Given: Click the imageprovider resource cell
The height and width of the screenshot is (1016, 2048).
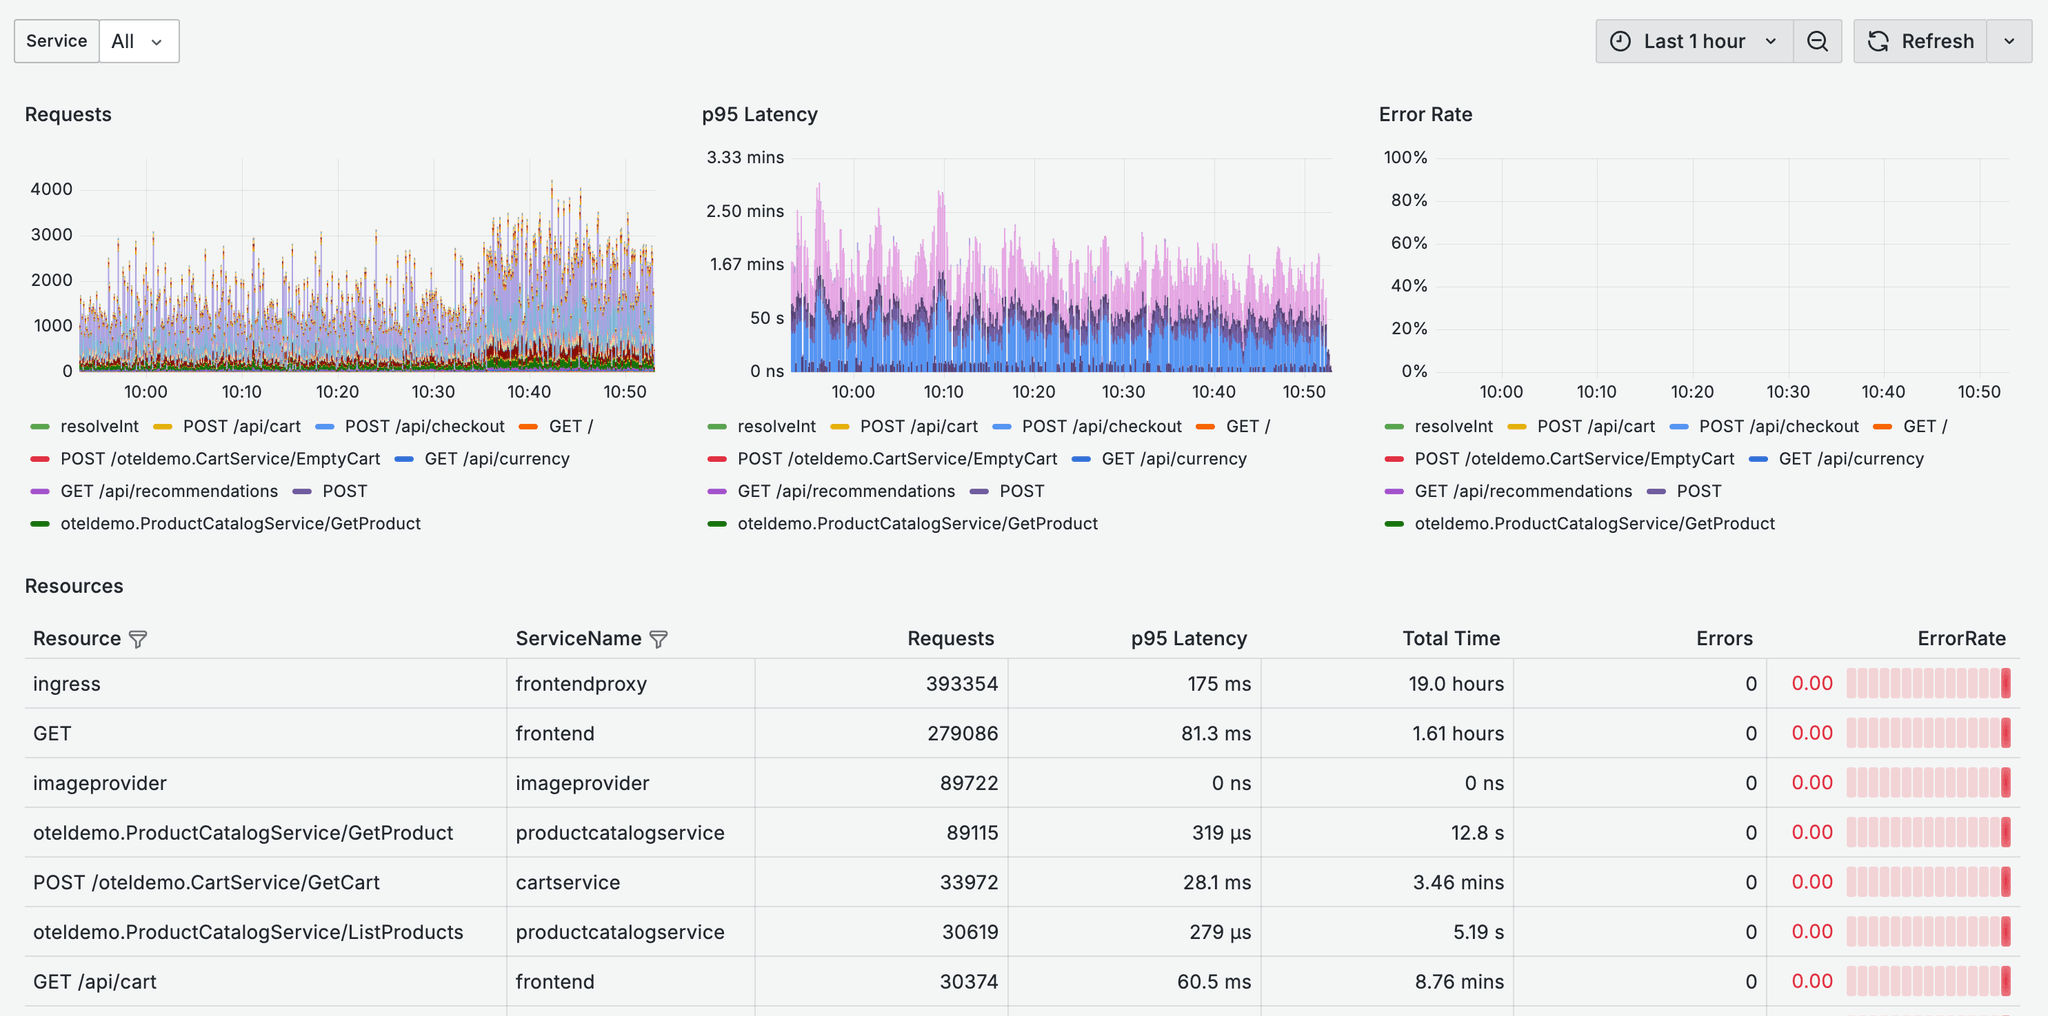Looking at the screenshot, I should point(265,783).
